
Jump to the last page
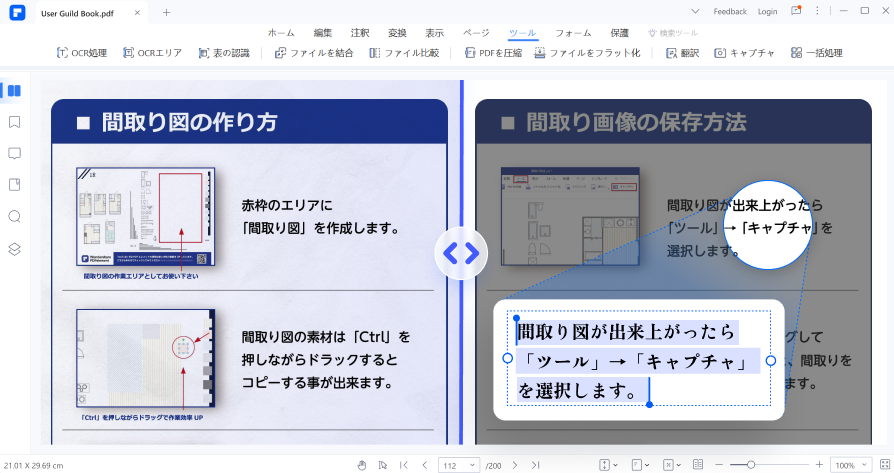point(535,465)
